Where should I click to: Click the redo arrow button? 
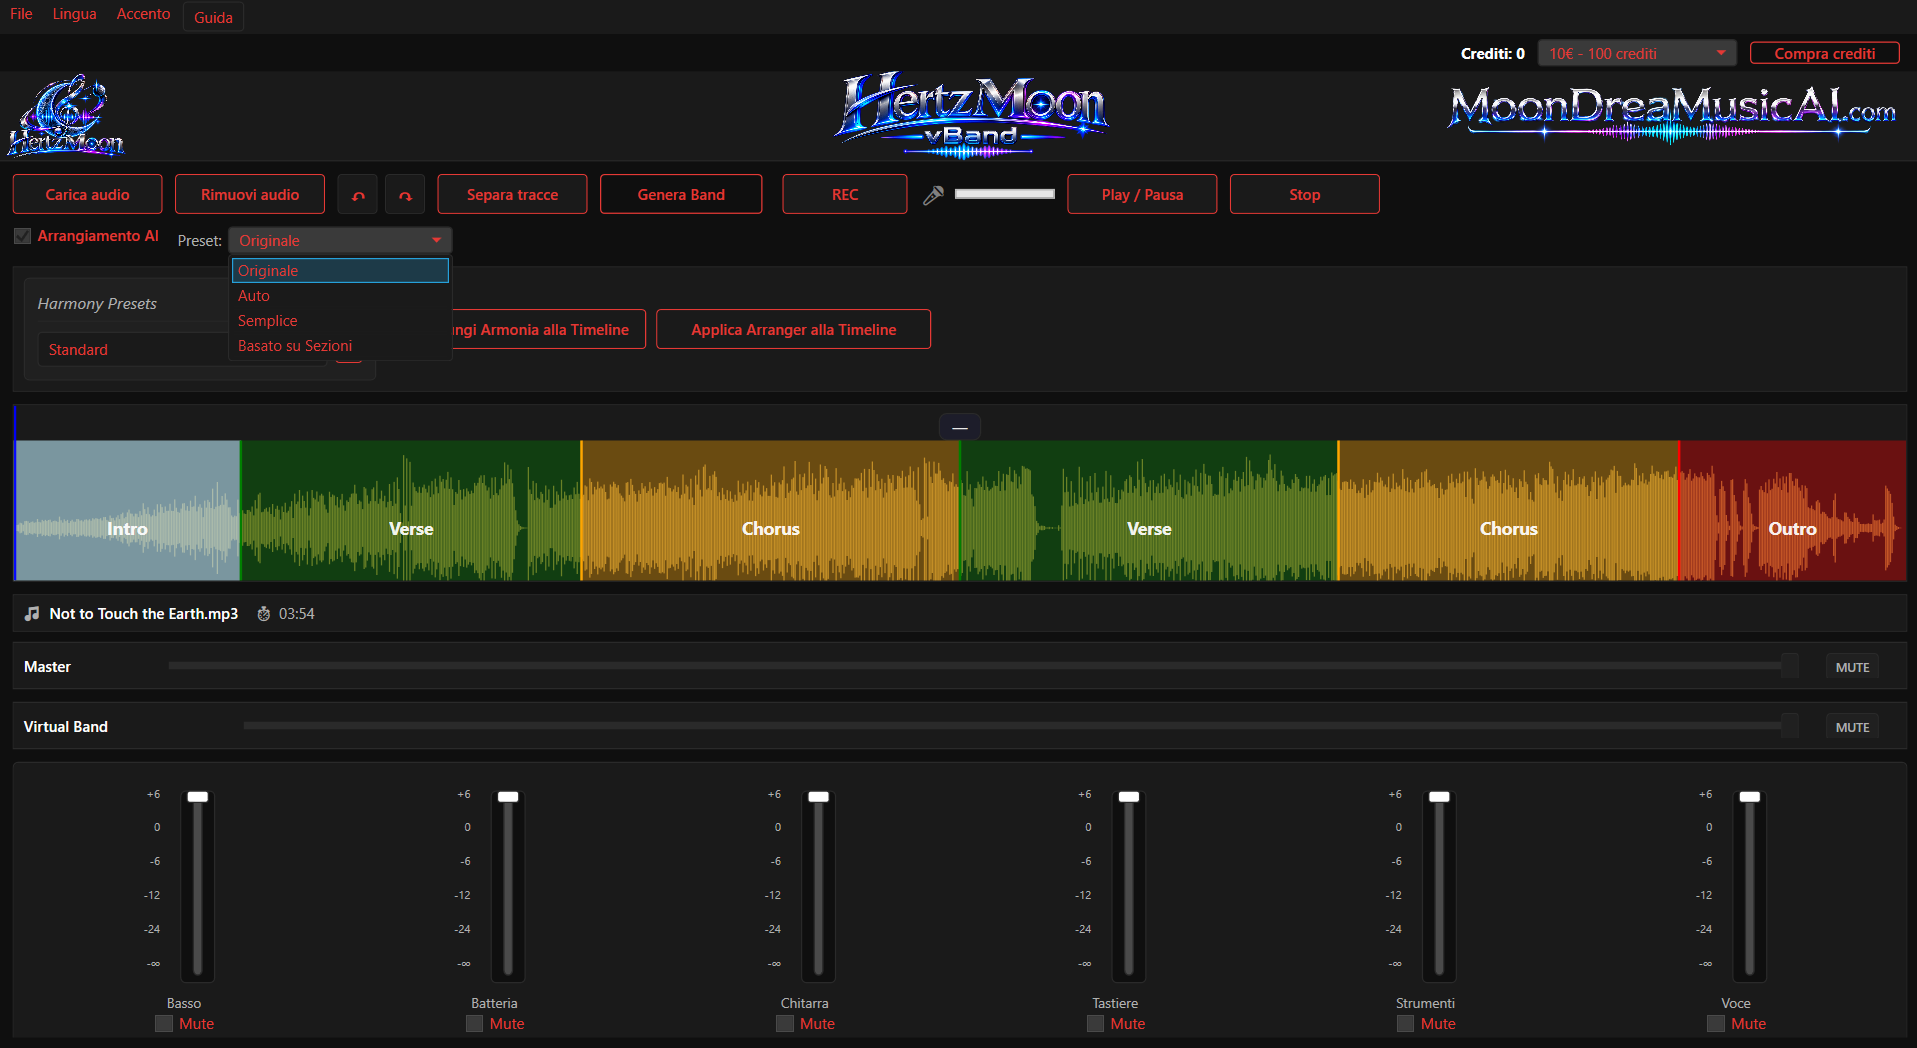click(405, 194)
